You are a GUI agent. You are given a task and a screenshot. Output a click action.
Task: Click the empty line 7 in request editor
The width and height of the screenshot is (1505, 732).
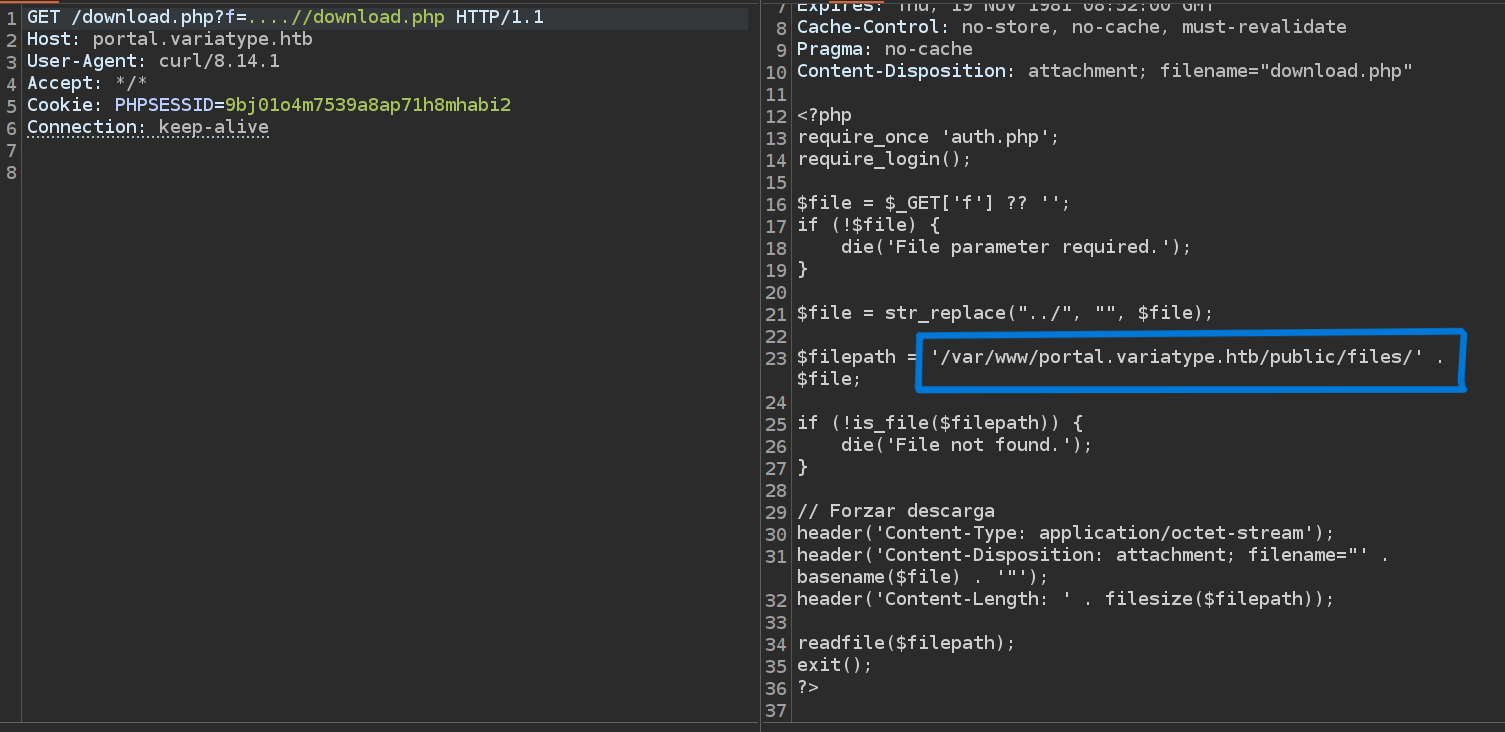[x=387, y=149]
